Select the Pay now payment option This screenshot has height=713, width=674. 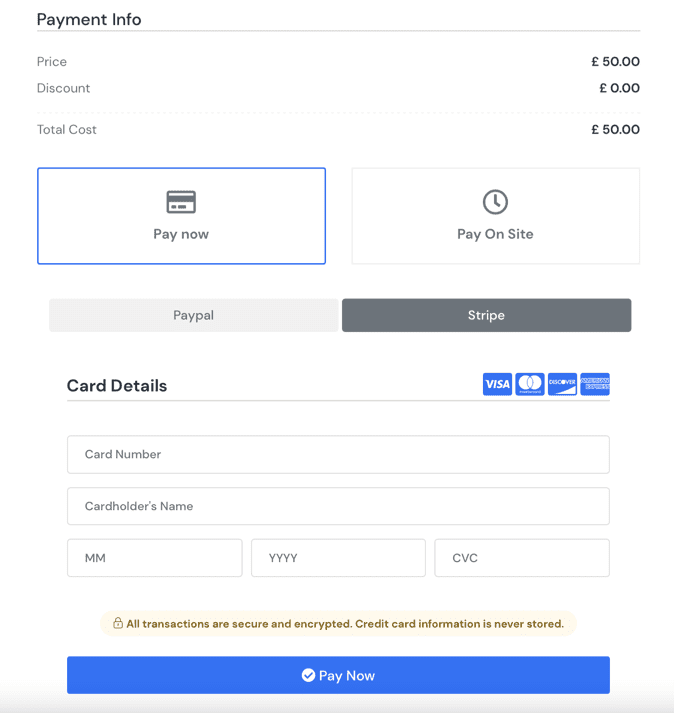pos(181,216)
